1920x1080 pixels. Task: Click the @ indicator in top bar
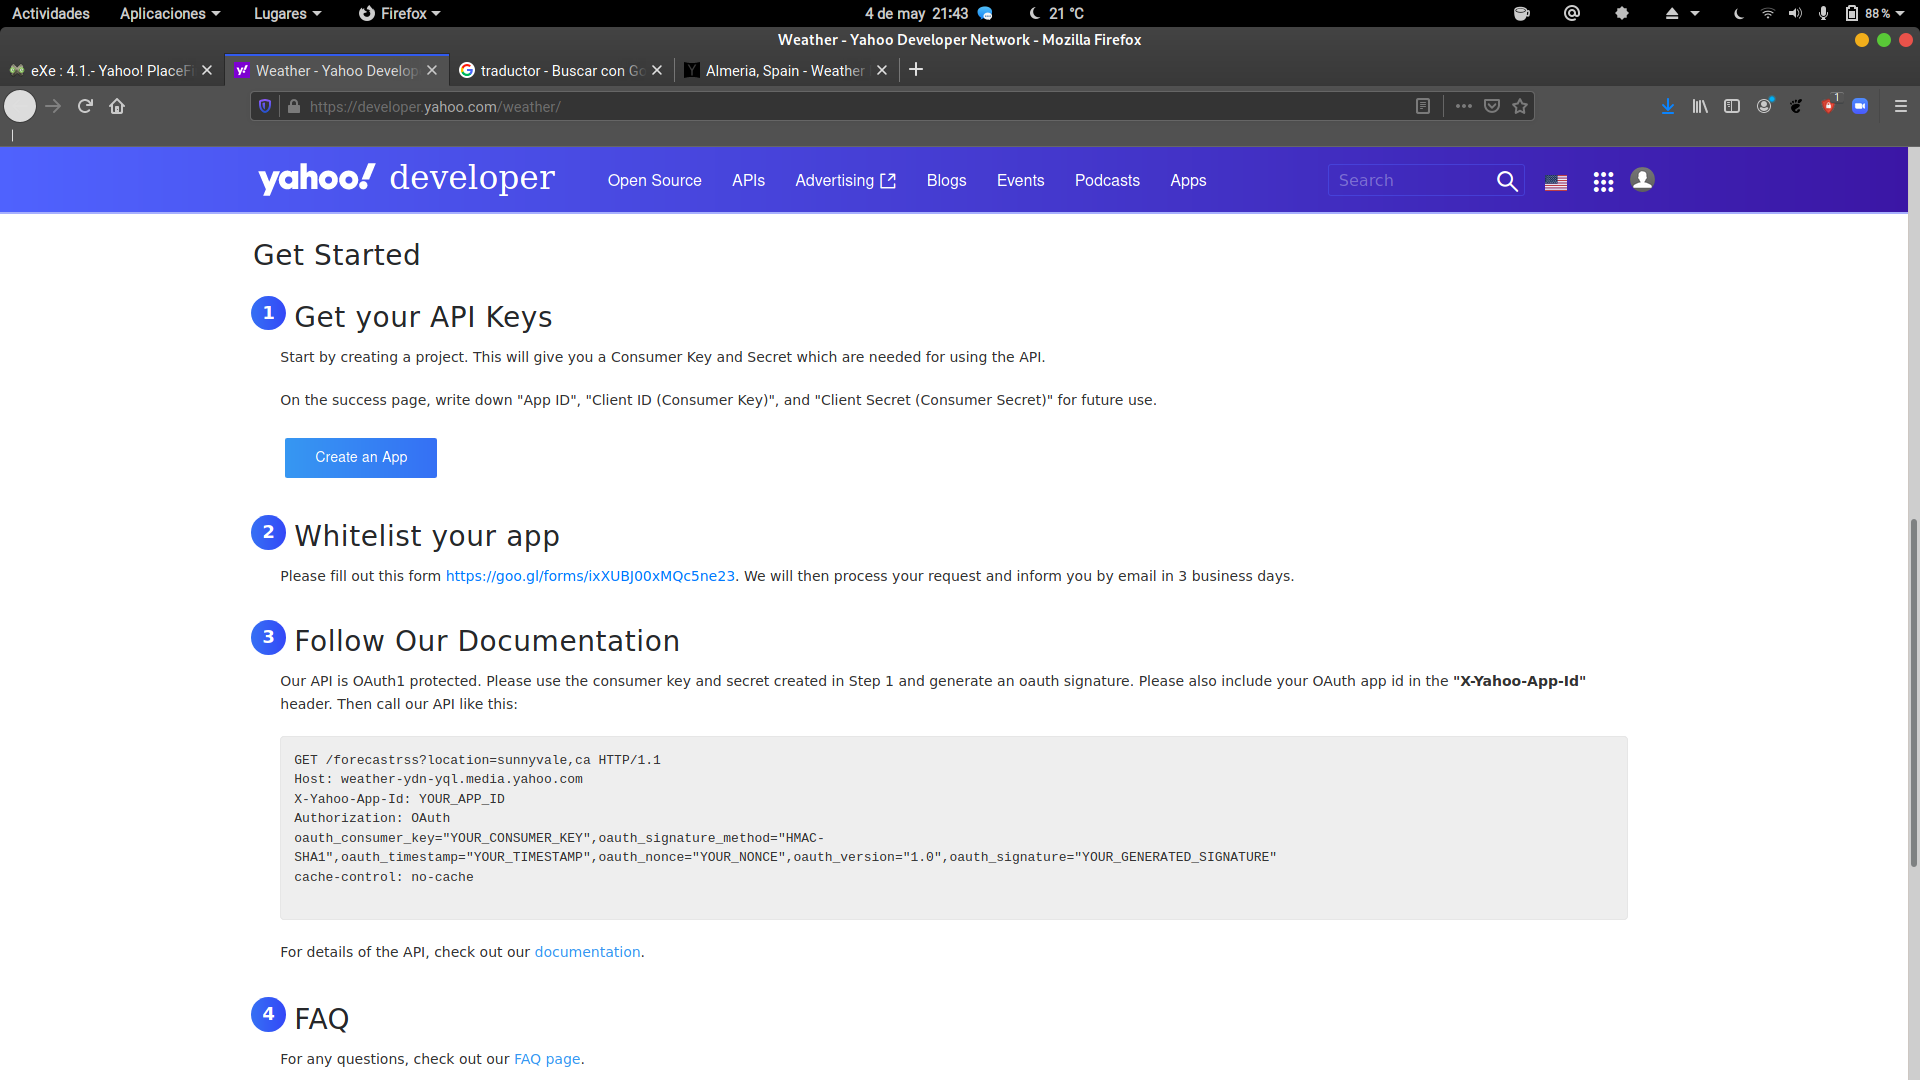point(1572,13)
